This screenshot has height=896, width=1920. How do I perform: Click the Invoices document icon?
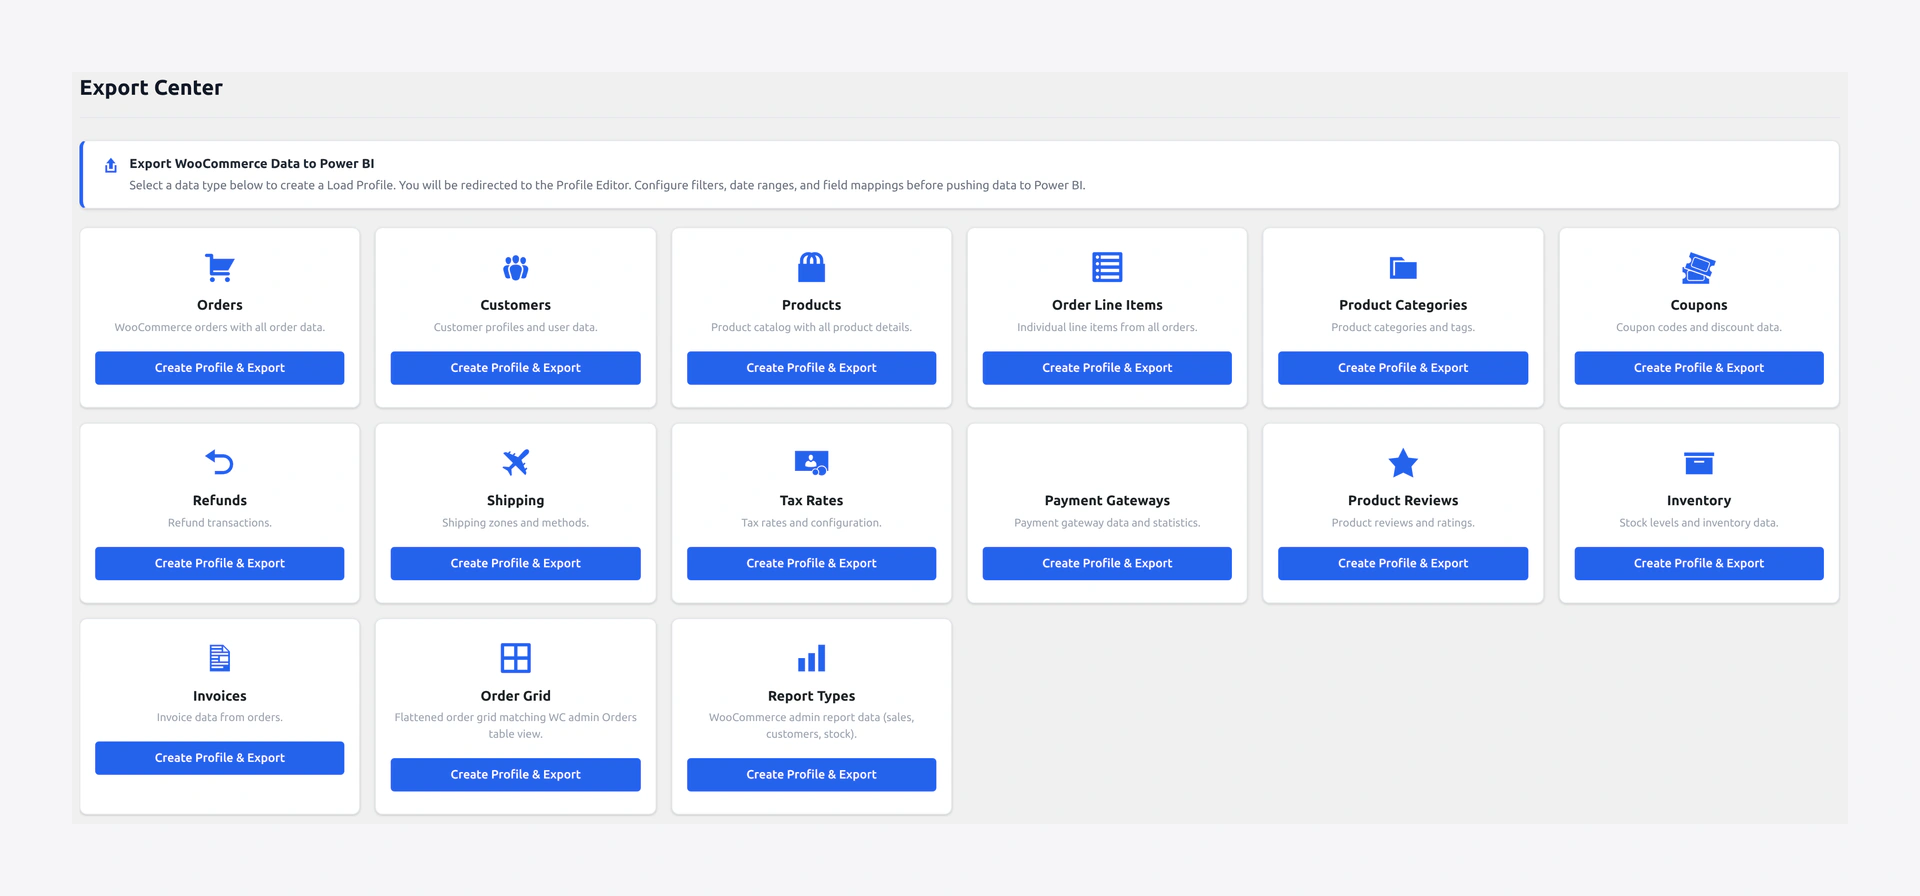(x=219, y=658)
